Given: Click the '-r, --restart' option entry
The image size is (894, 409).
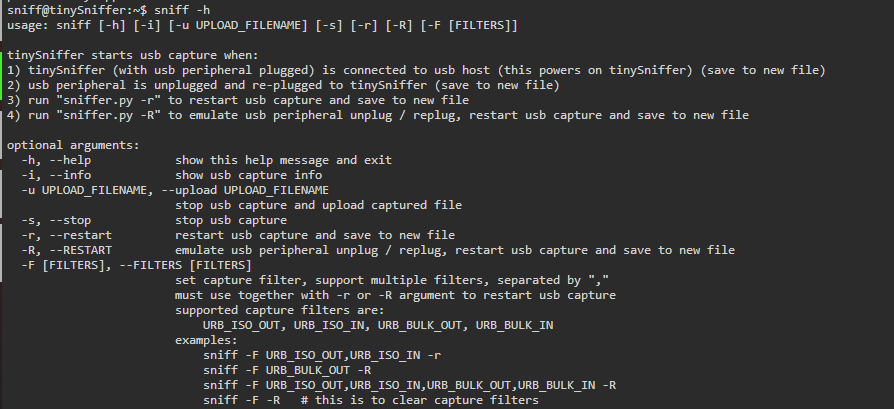Looking at the screenshot, I should [67, 235].
